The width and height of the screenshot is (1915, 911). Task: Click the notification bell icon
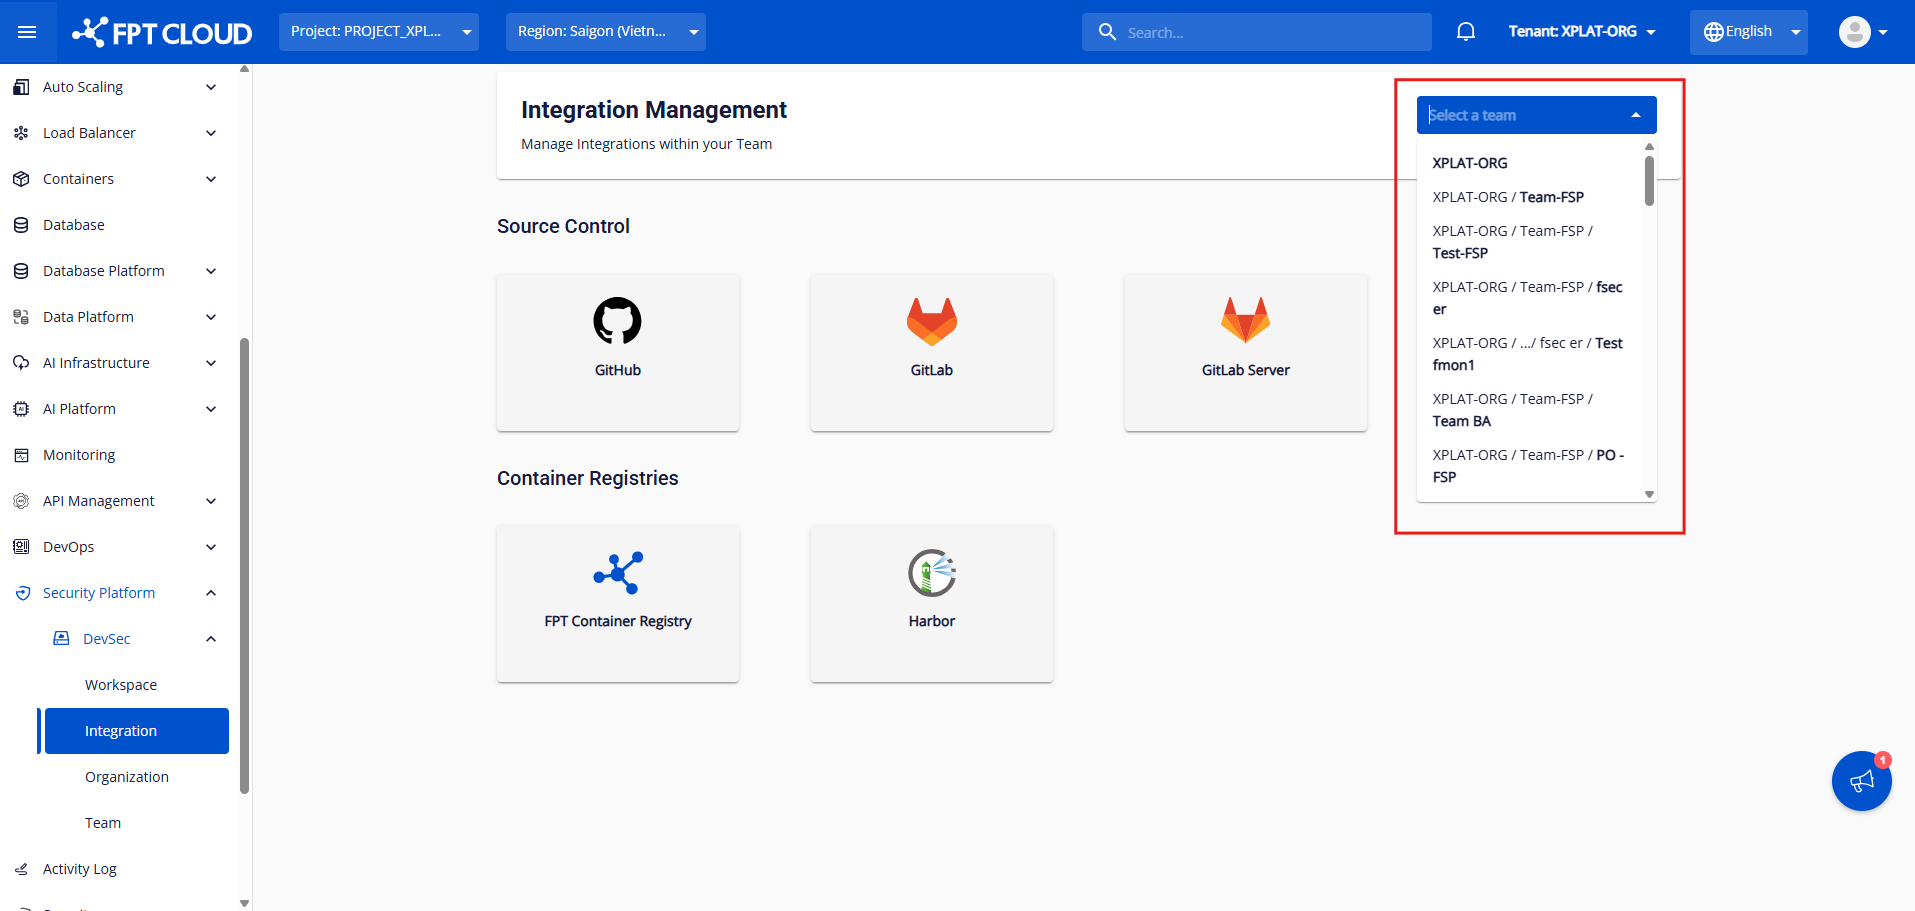pyautogui.click(x=1465, y=32)
